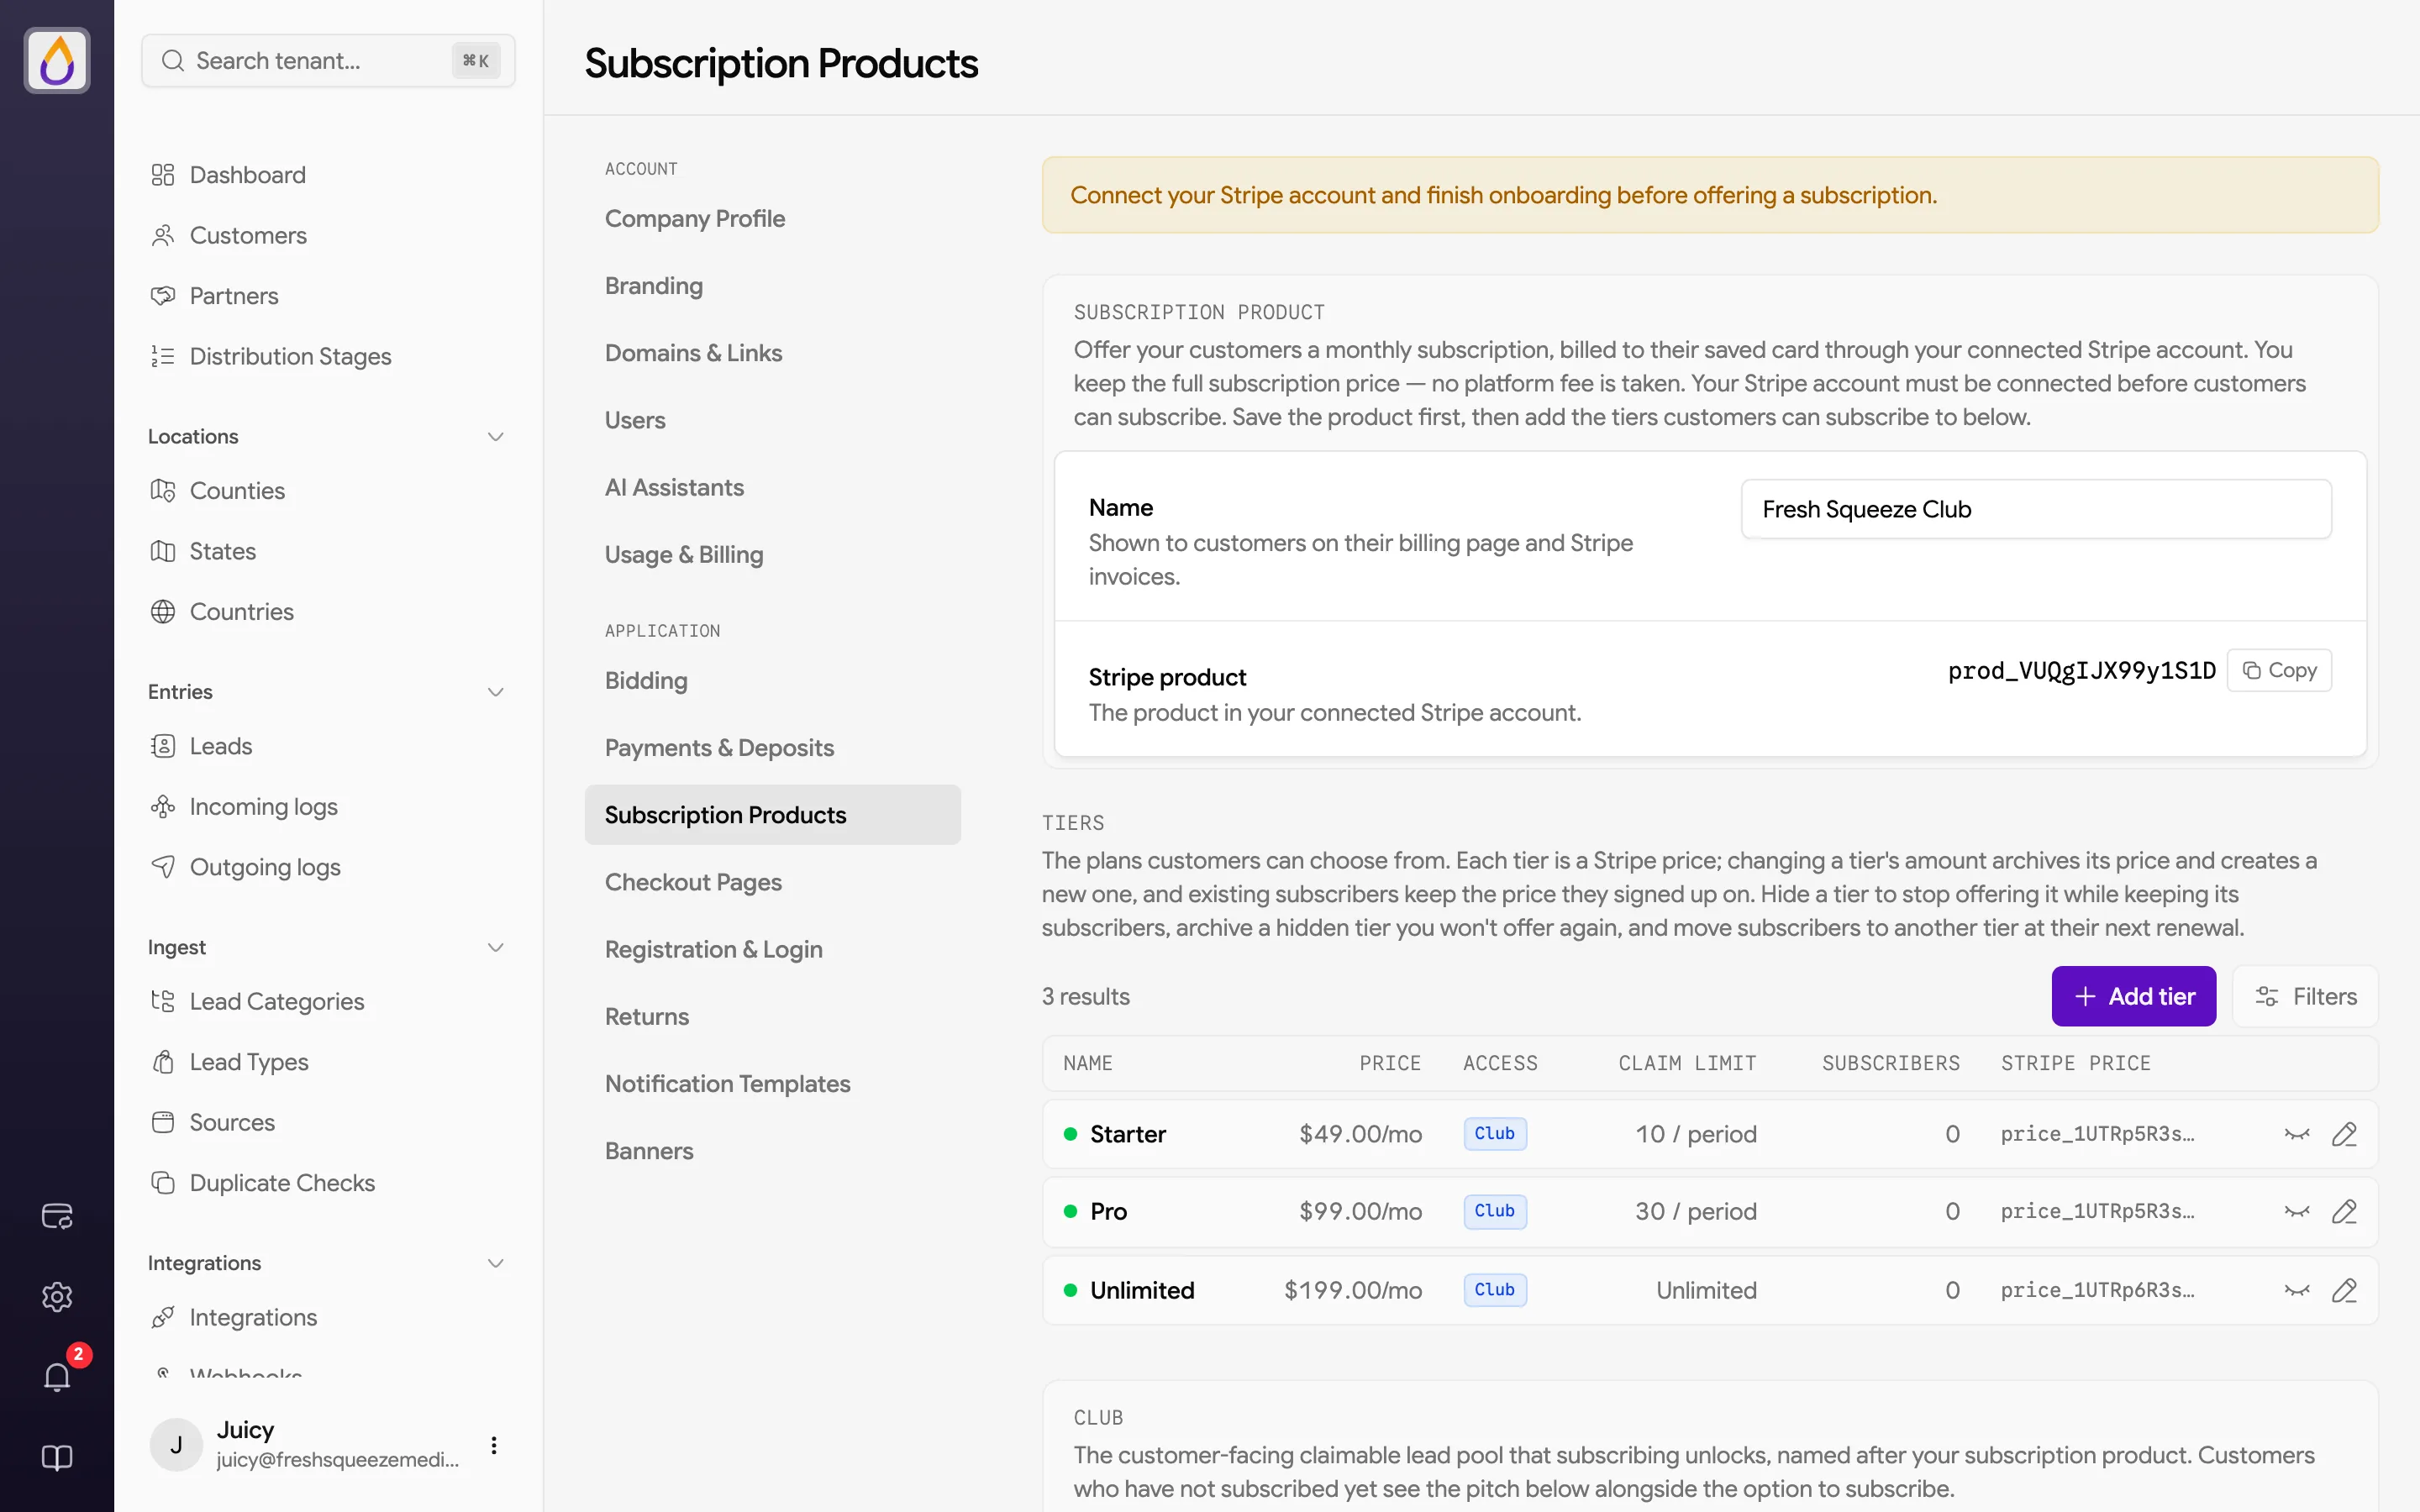This screenshot has height=1512, width=2420.
Task: Hide the Unlimited tier eye toggle
Action: pyautogui.click(x=2297, y=1290)
